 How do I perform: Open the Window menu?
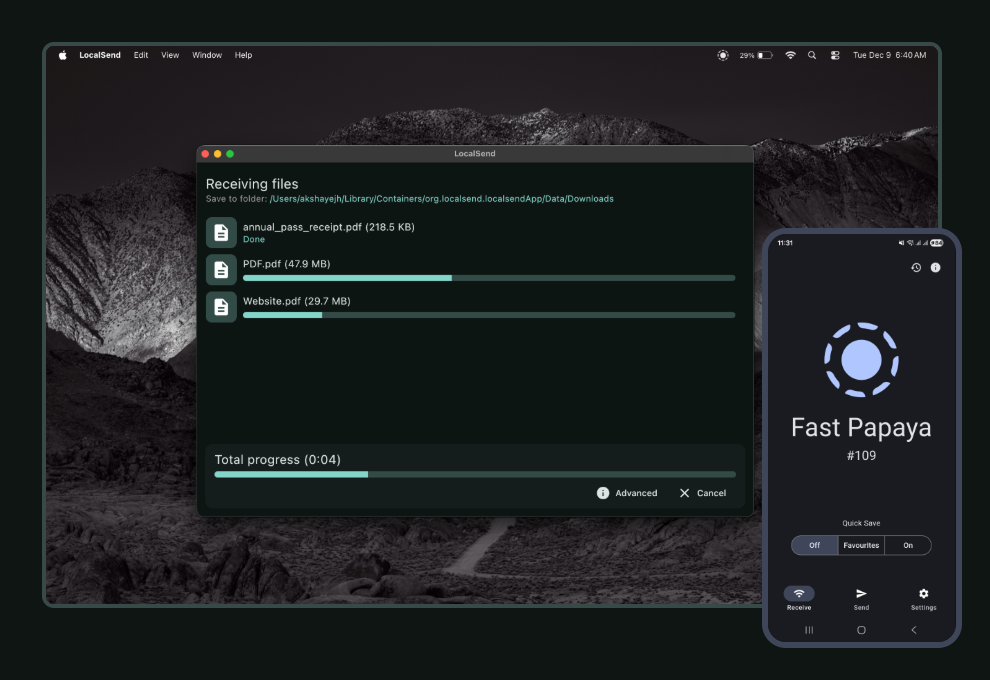[207, 55]
